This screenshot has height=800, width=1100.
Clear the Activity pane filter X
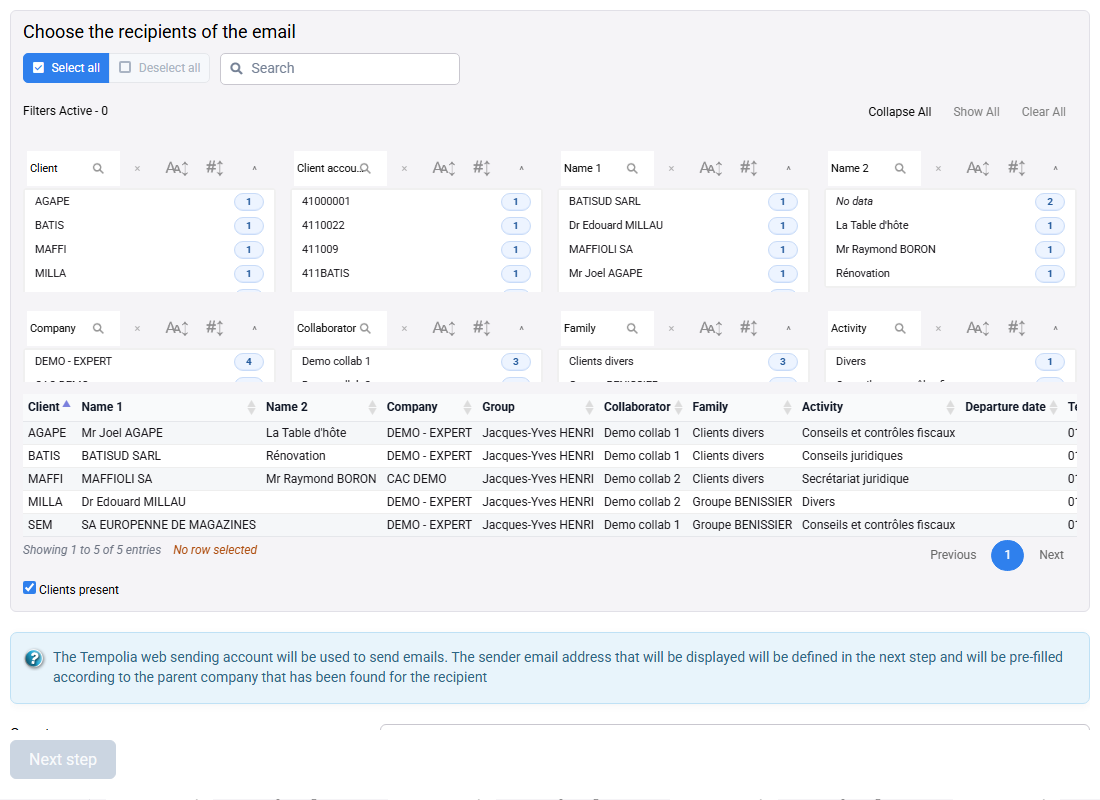tap(938, 328)
